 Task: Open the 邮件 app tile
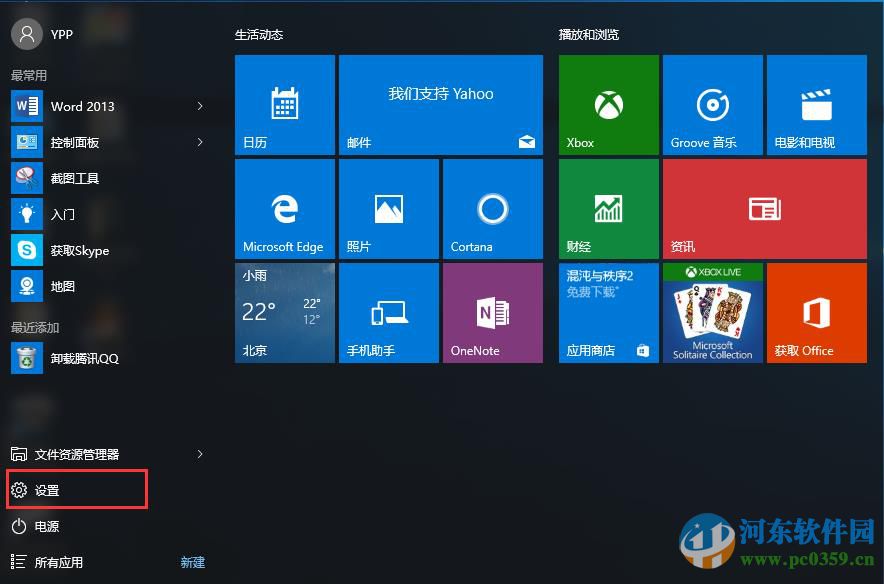[x=440, y=104]
